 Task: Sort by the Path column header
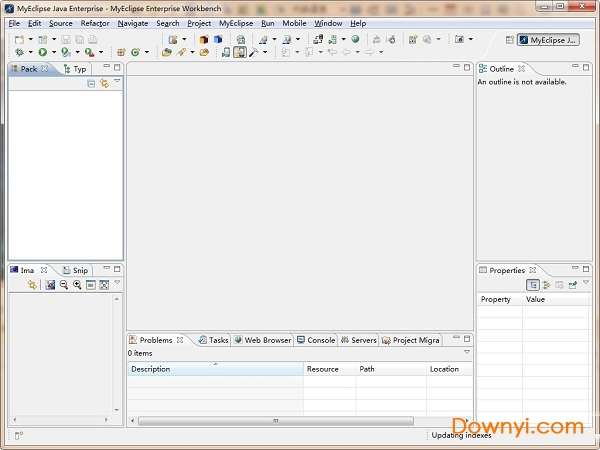pyautogui.click(x=391, y=369)
